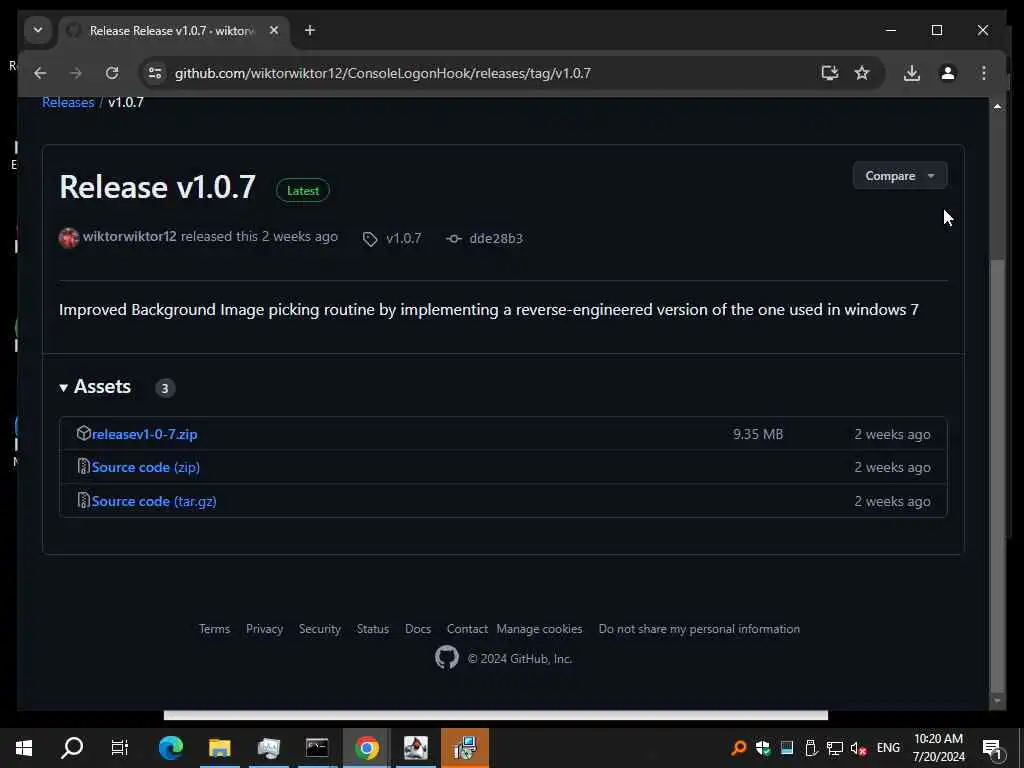
Task: Bookmark this page with the star icon
Action: pyautogui.click(x=862, y=73)
